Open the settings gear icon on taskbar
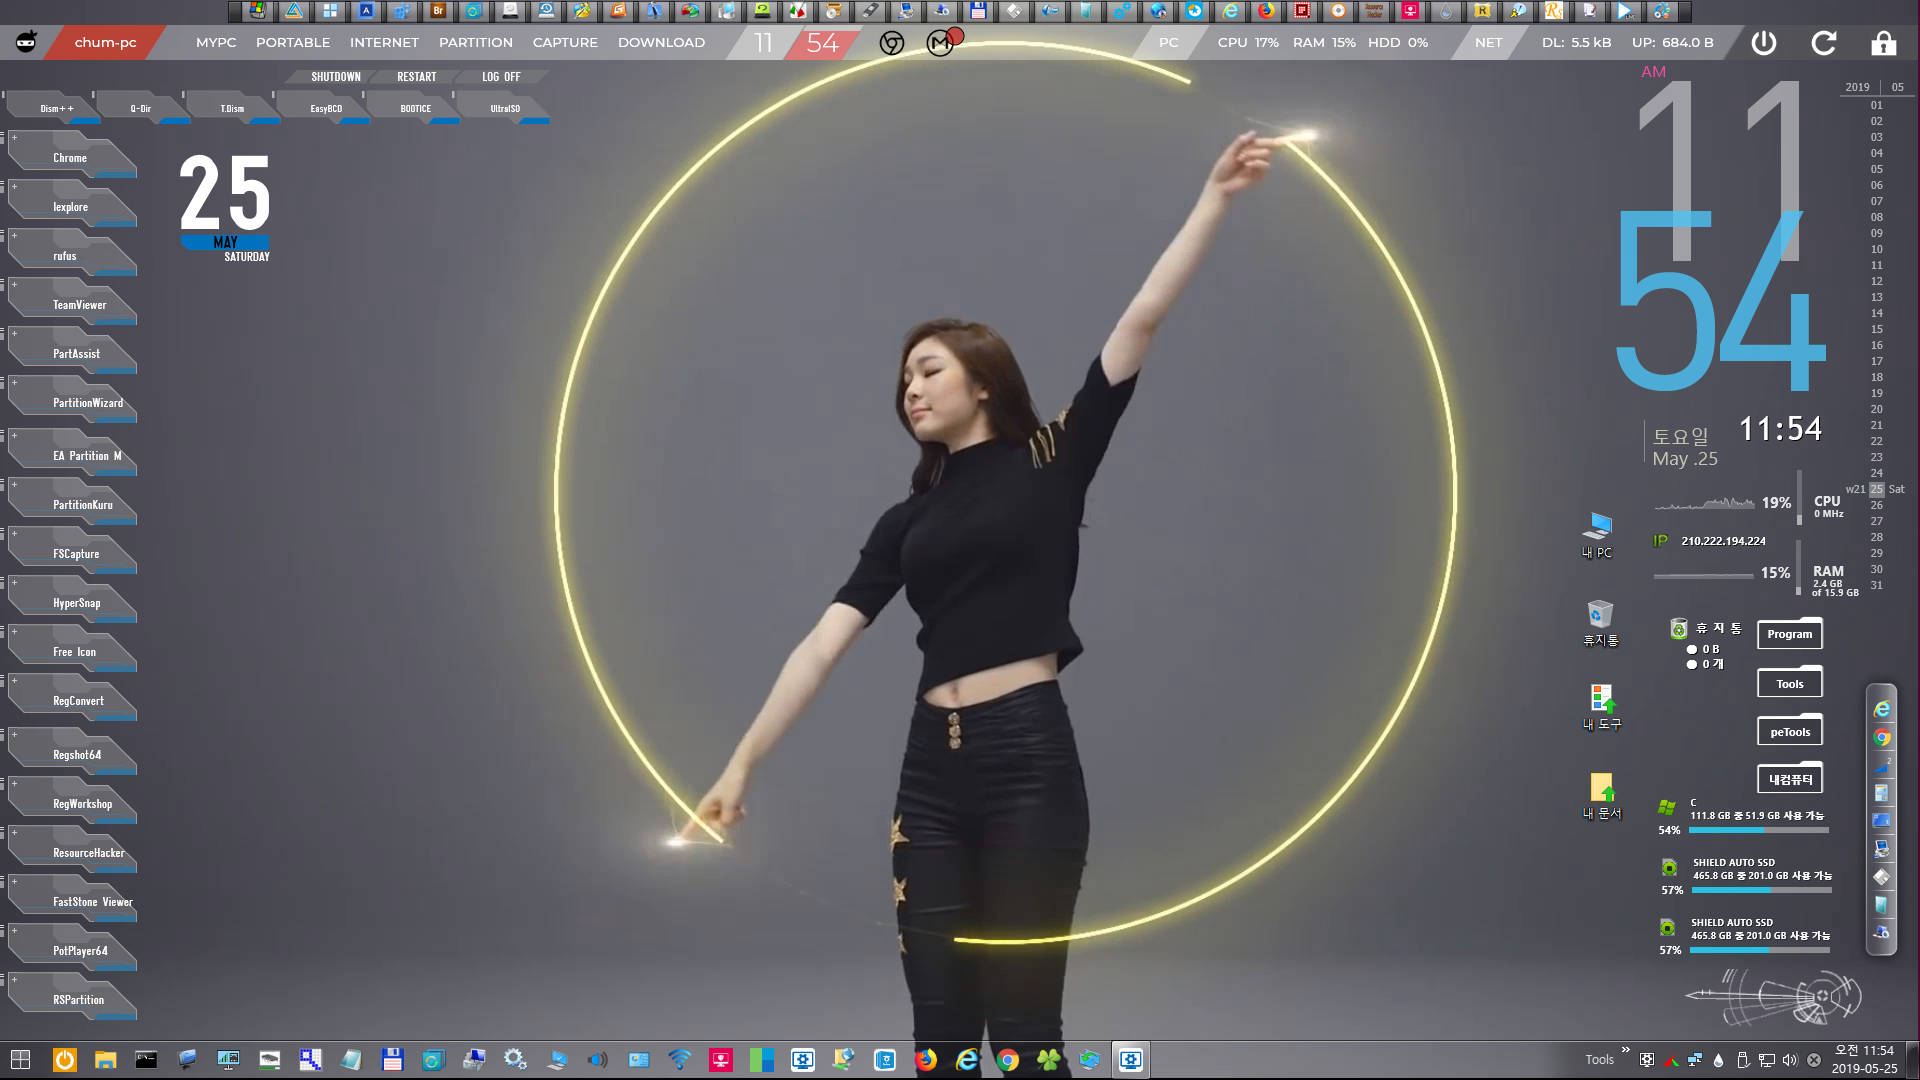Image resolution: width=1920 pixels, height=1080 pixels. 515,1059
